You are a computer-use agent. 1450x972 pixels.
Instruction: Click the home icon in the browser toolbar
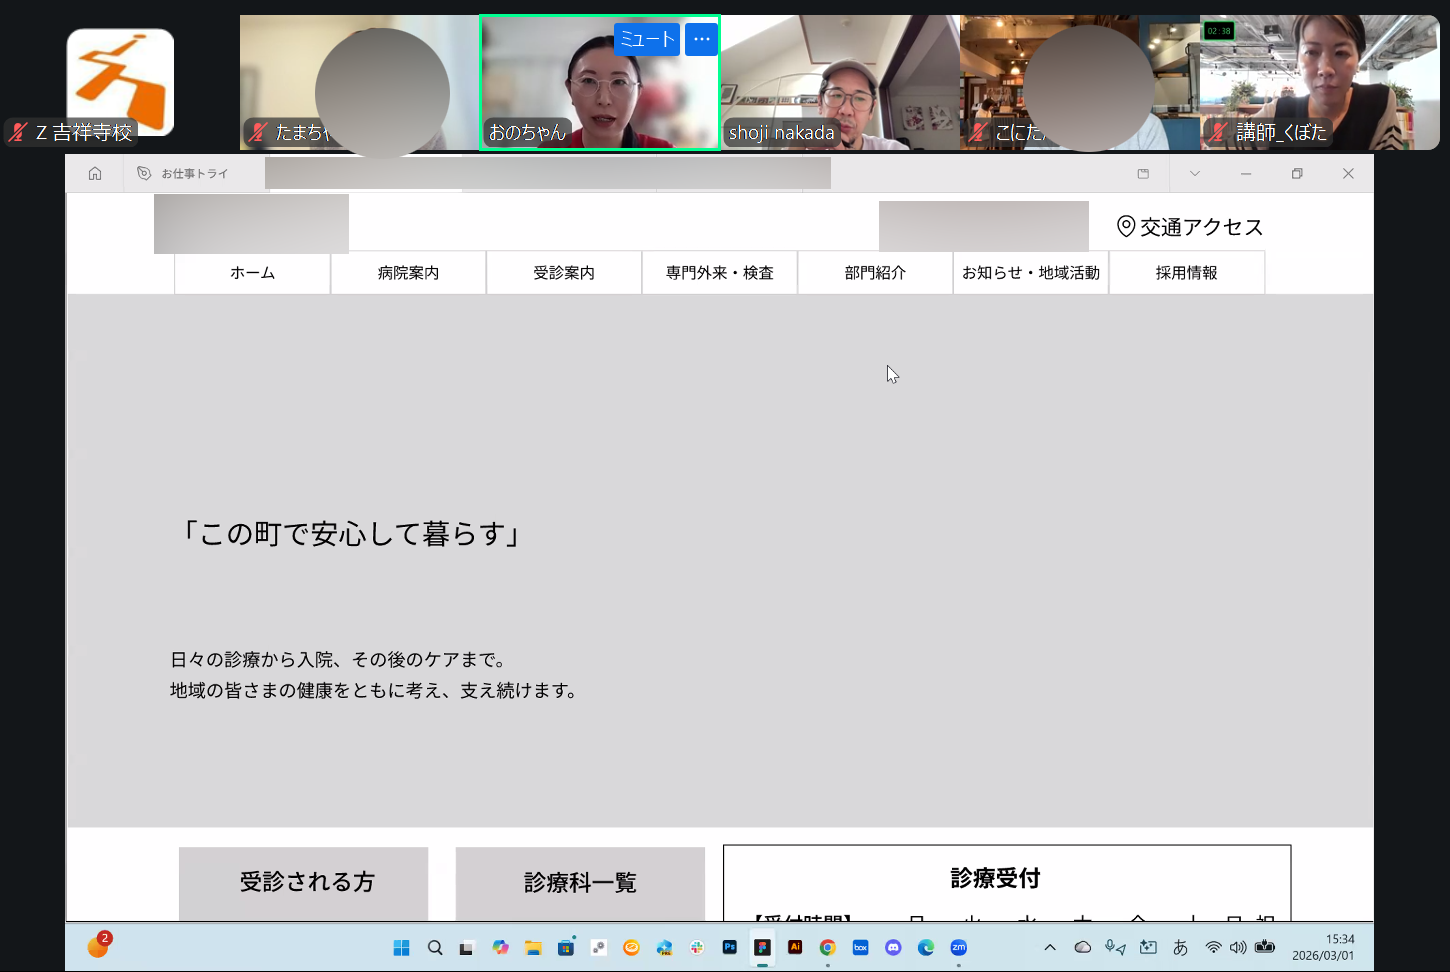coord(94,172)
